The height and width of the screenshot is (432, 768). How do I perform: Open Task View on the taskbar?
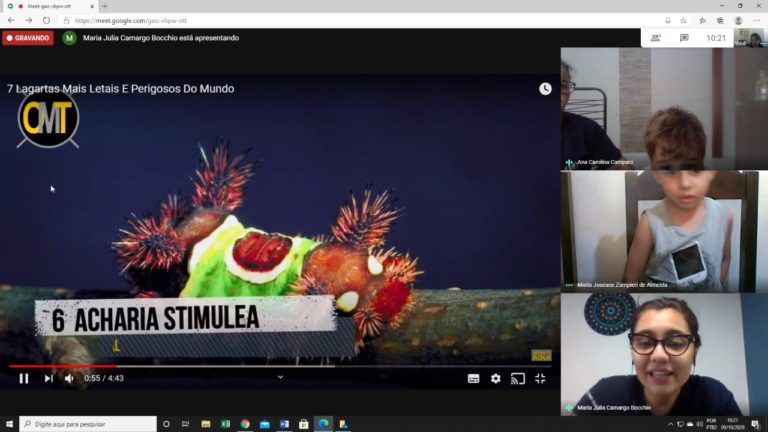(185, 424)
